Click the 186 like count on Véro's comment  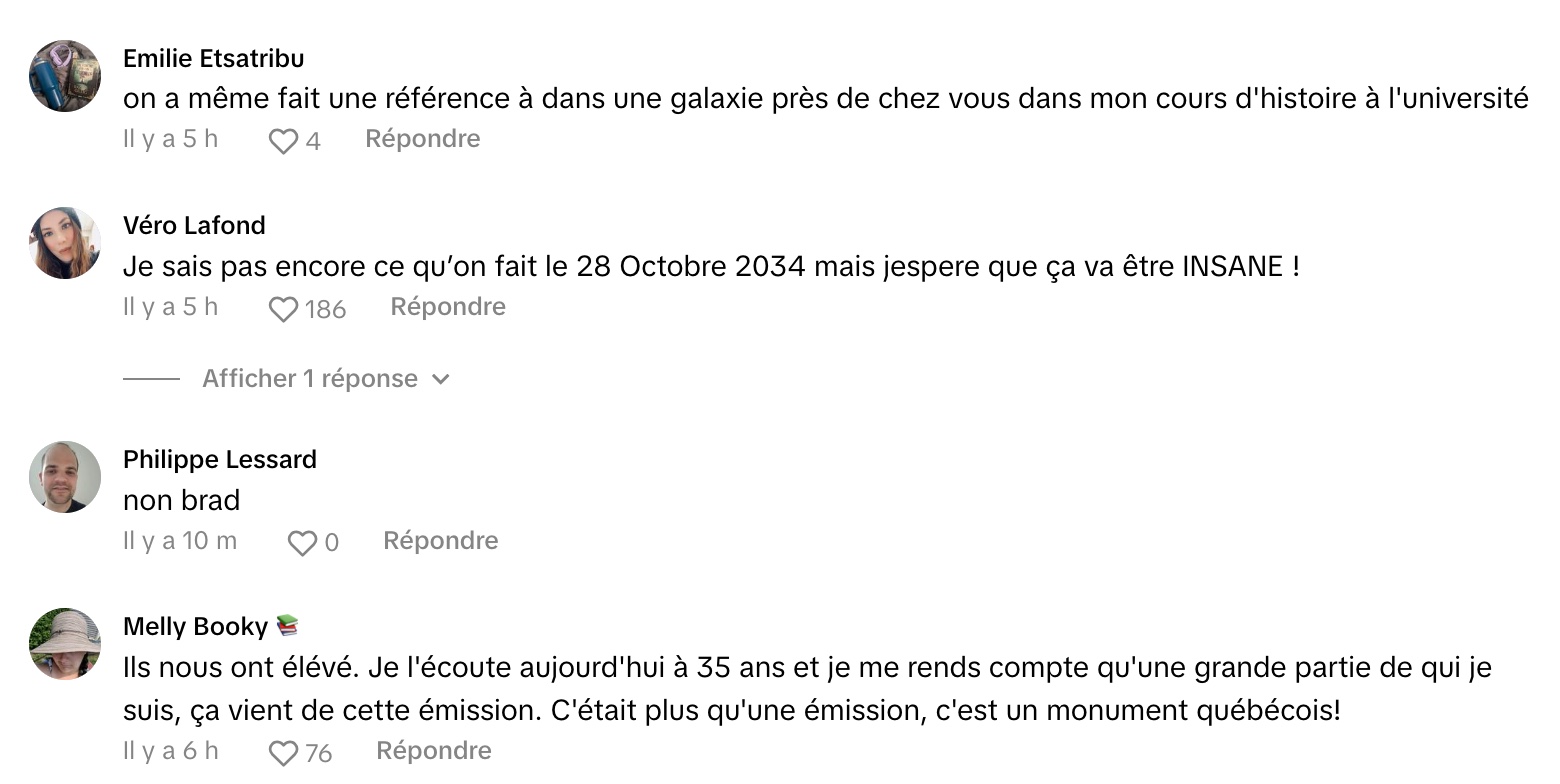(326, 310)
